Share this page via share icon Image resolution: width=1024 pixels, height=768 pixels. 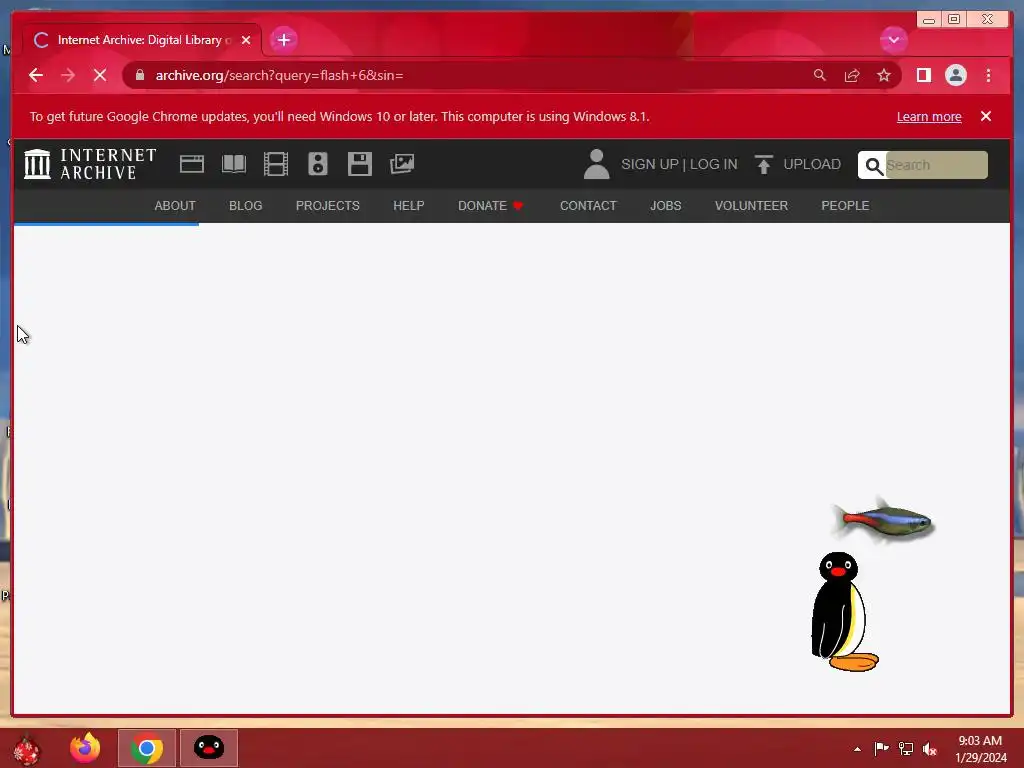tap(852, 75)
